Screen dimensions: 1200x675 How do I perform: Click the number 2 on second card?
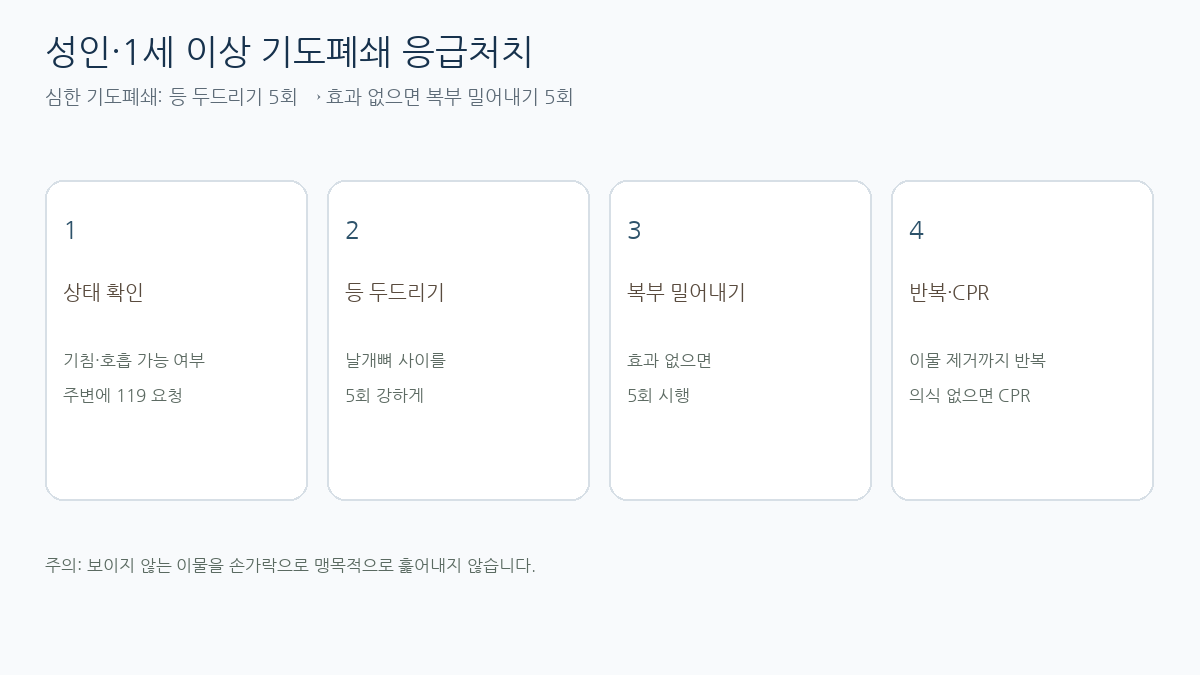[x=352, y=231]
